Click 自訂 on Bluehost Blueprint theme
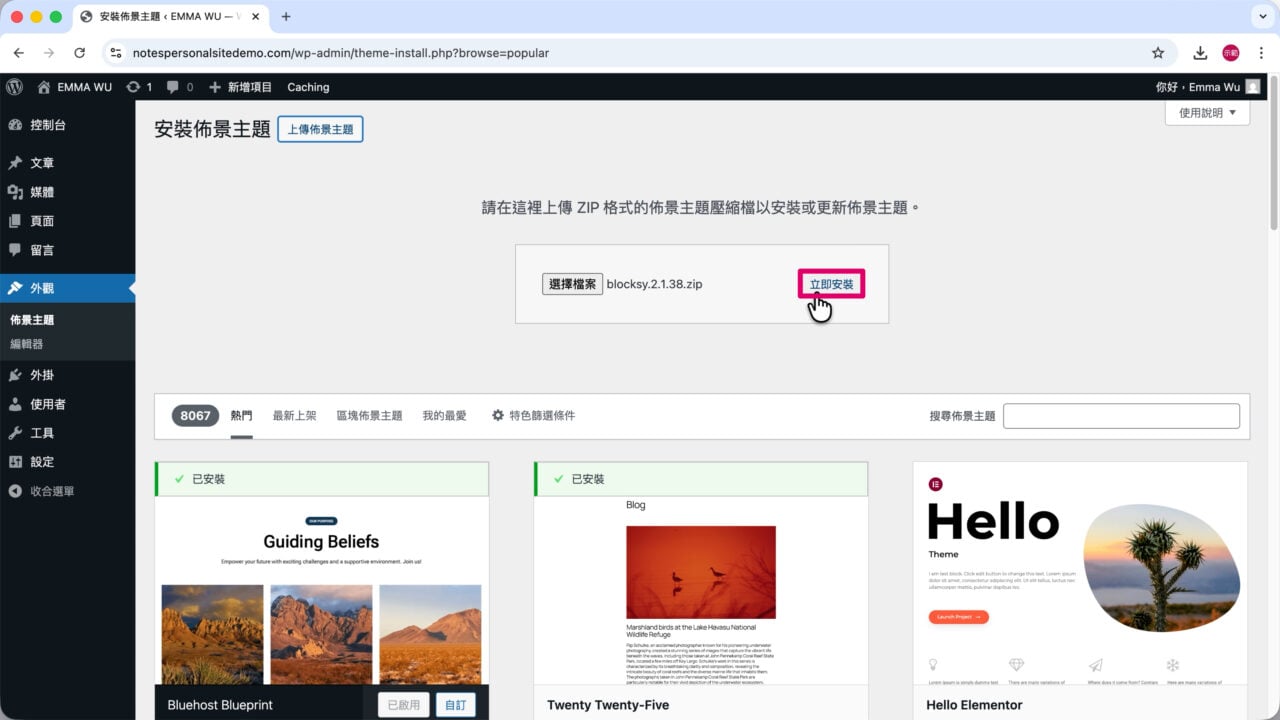The image size is (1280, 720). [456, 704]
